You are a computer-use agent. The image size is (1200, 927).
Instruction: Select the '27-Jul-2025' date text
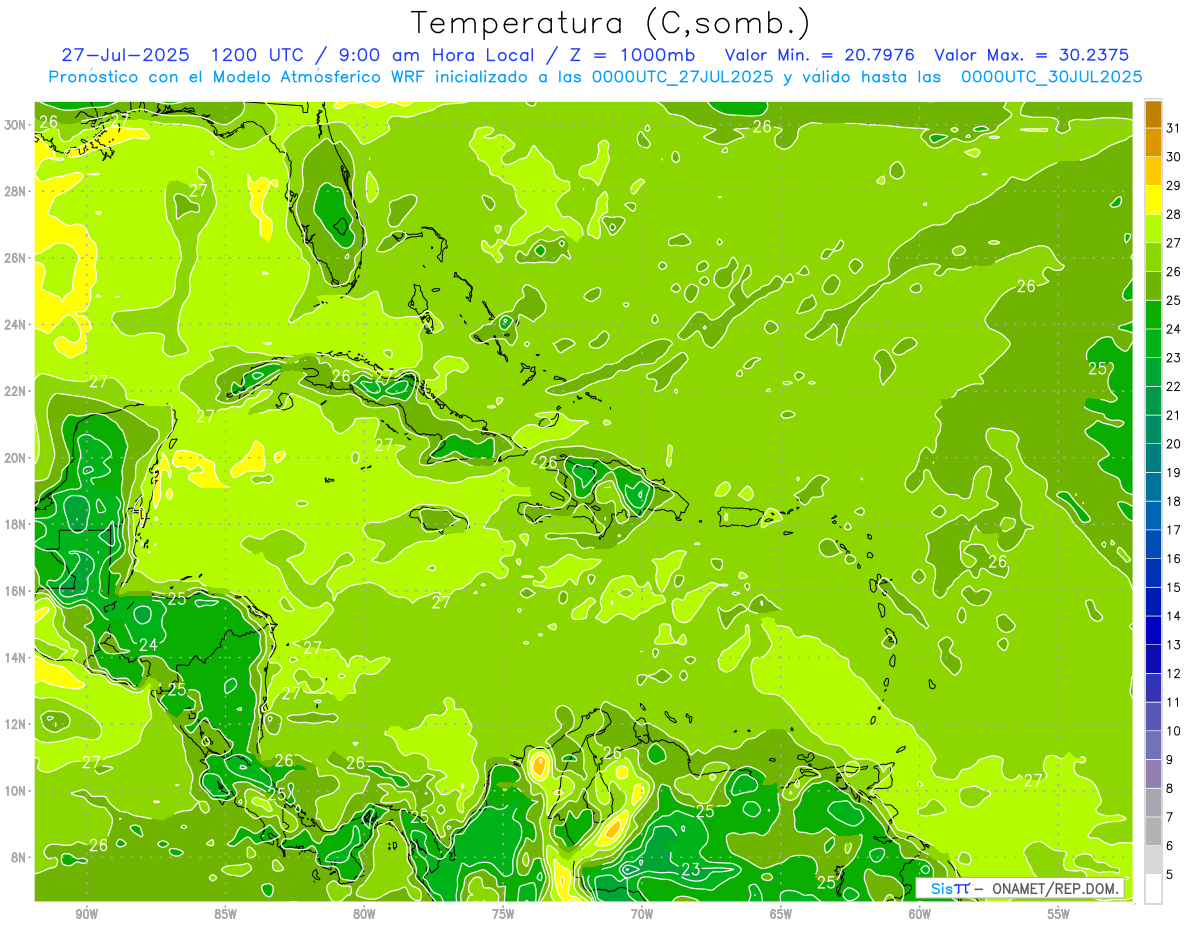[124, 54]
